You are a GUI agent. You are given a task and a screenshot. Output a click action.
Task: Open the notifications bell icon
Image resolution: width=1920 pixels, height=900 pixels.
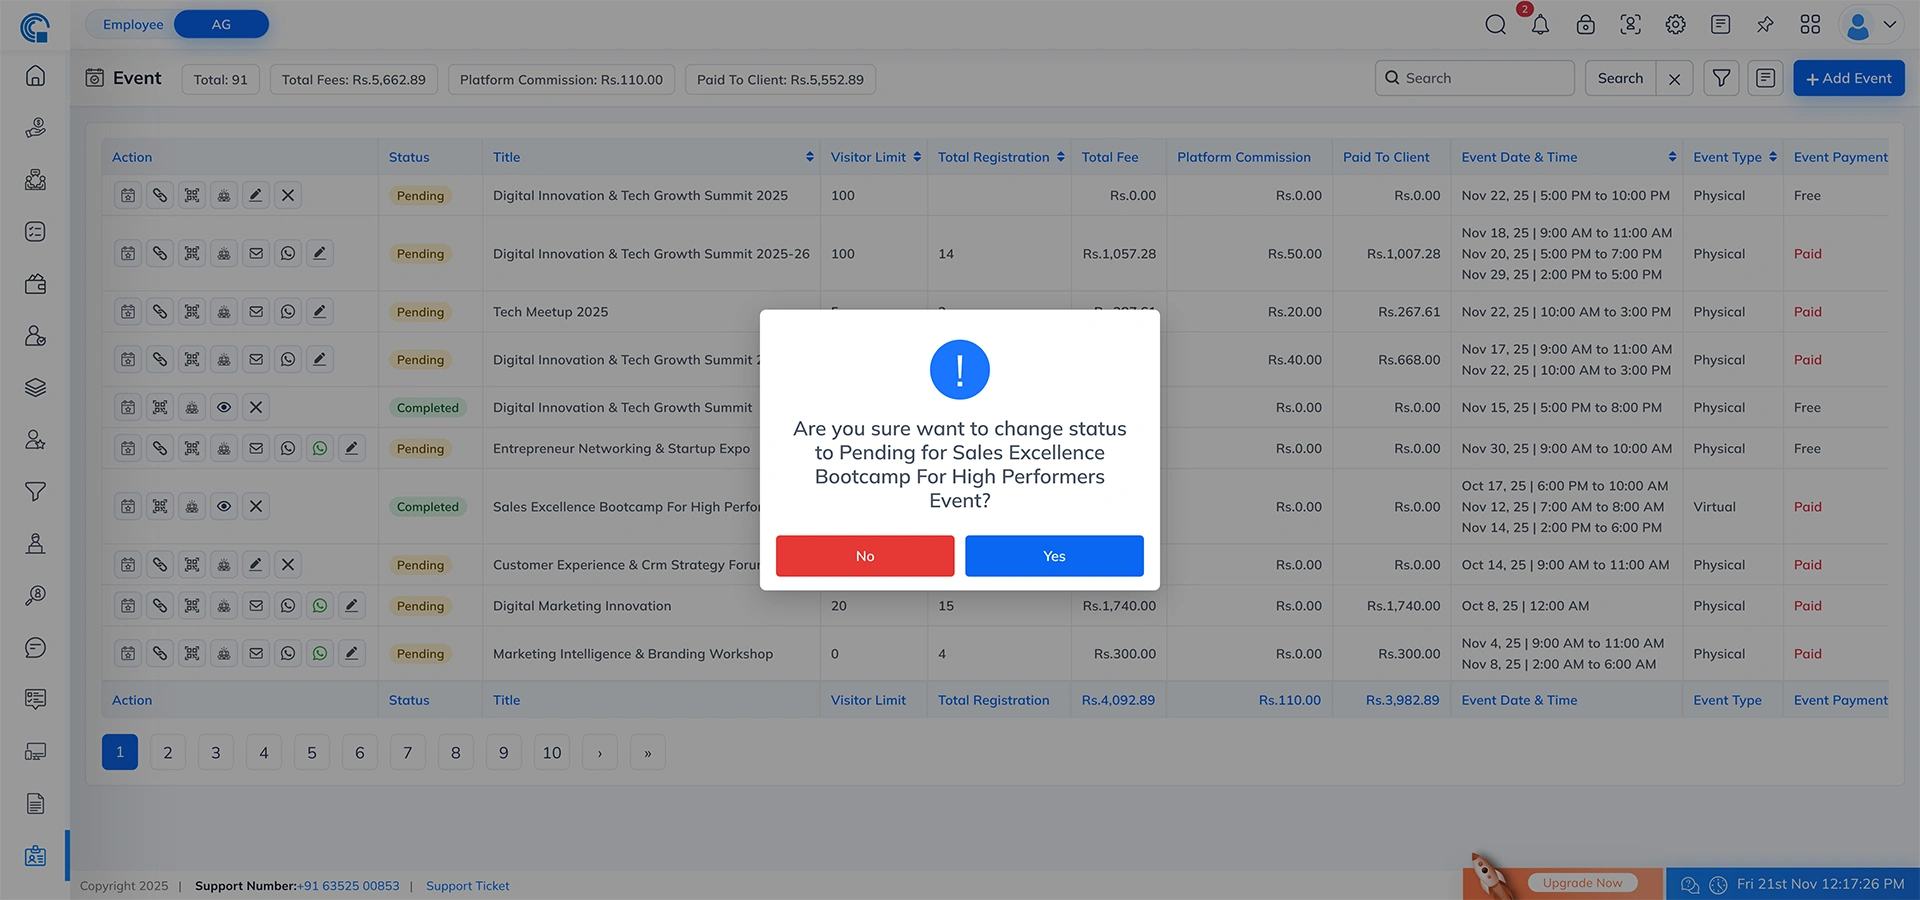(x=1540, y=25)
